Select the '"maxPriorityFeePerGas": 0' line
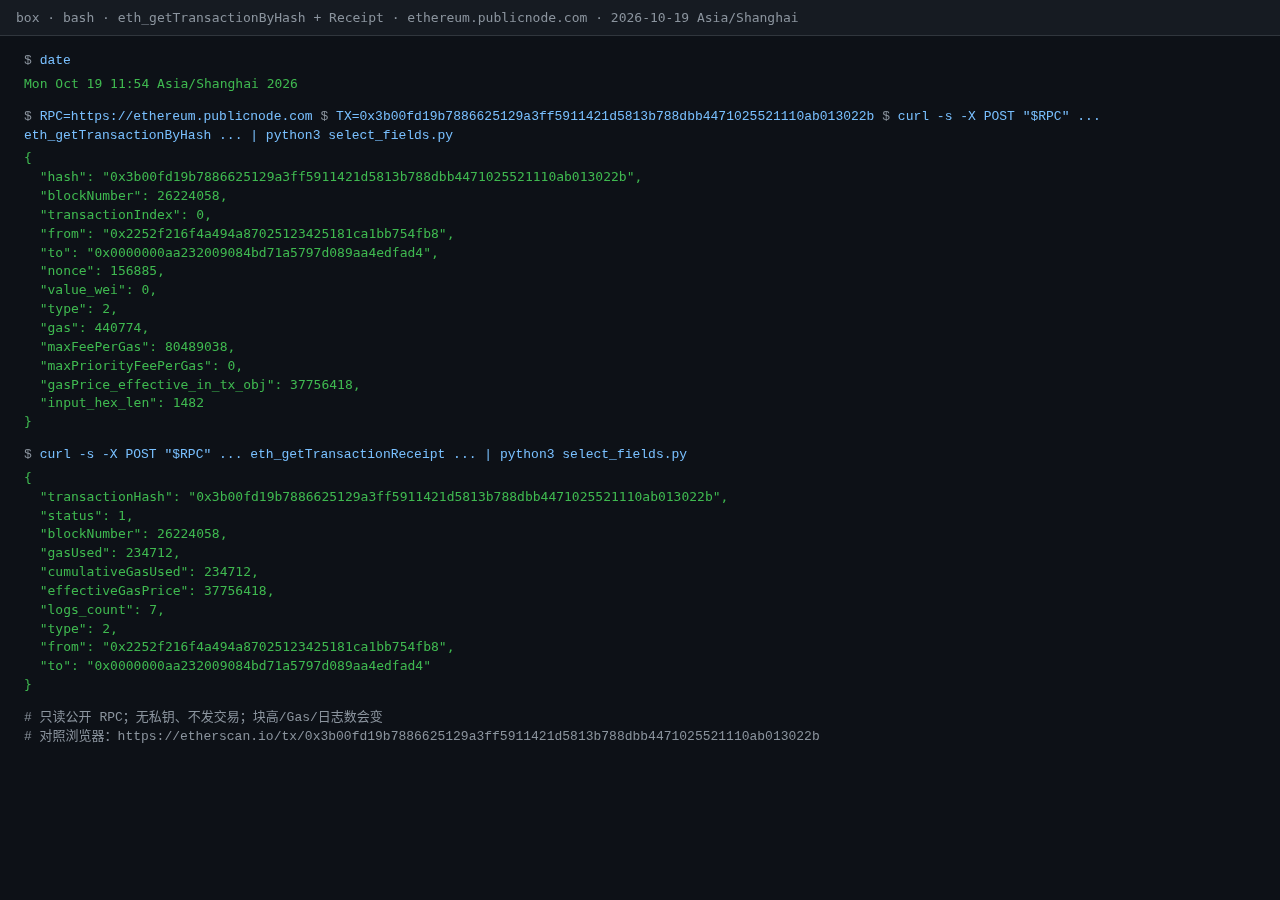This screenshot has height=900, width=1280. coord(142,366)
